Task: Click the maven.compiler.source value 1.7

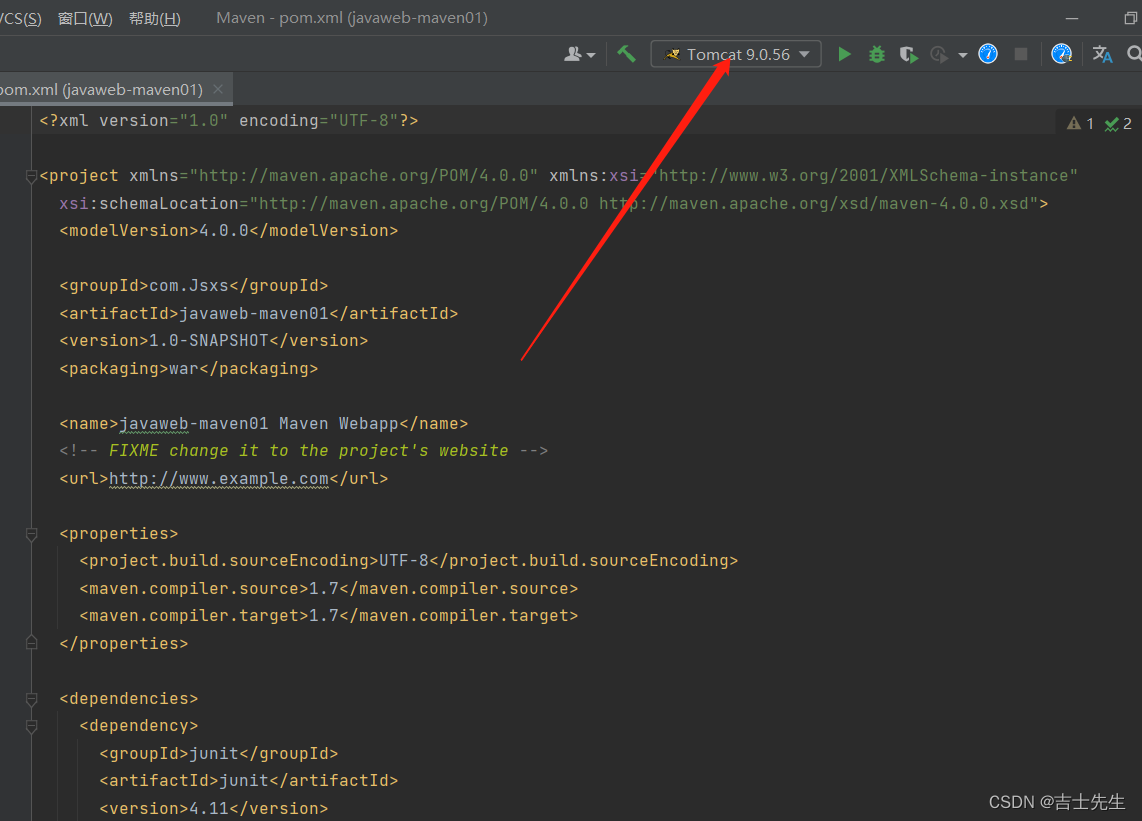Action: tap(324, 589)
